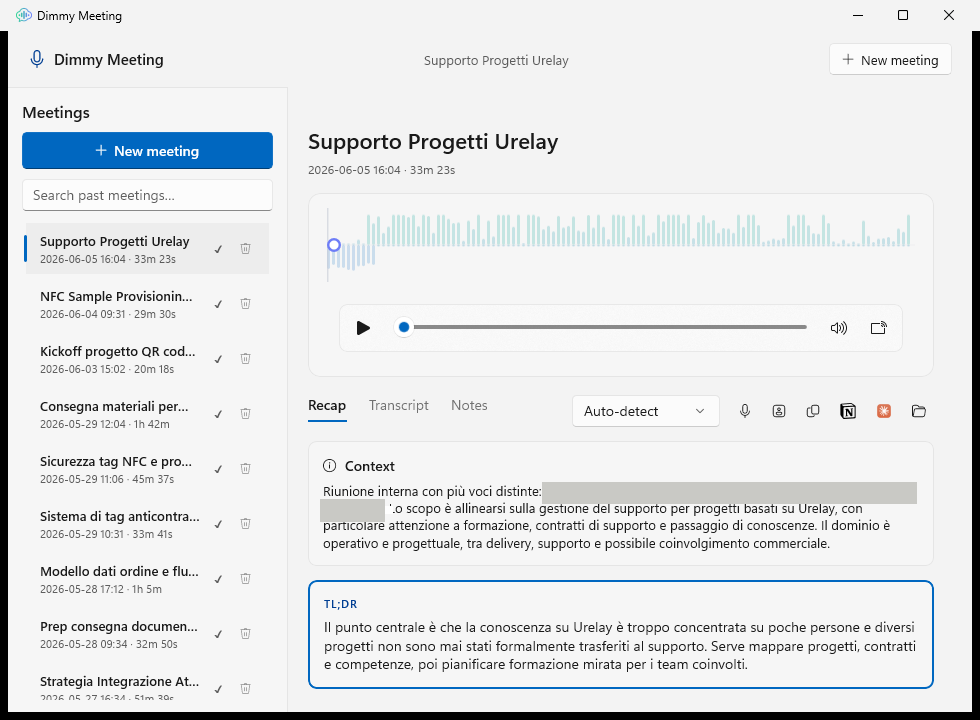Click the Dimmy Meeting microphone logo
Viewport: 980px width, 720px height.
[37, 59]
